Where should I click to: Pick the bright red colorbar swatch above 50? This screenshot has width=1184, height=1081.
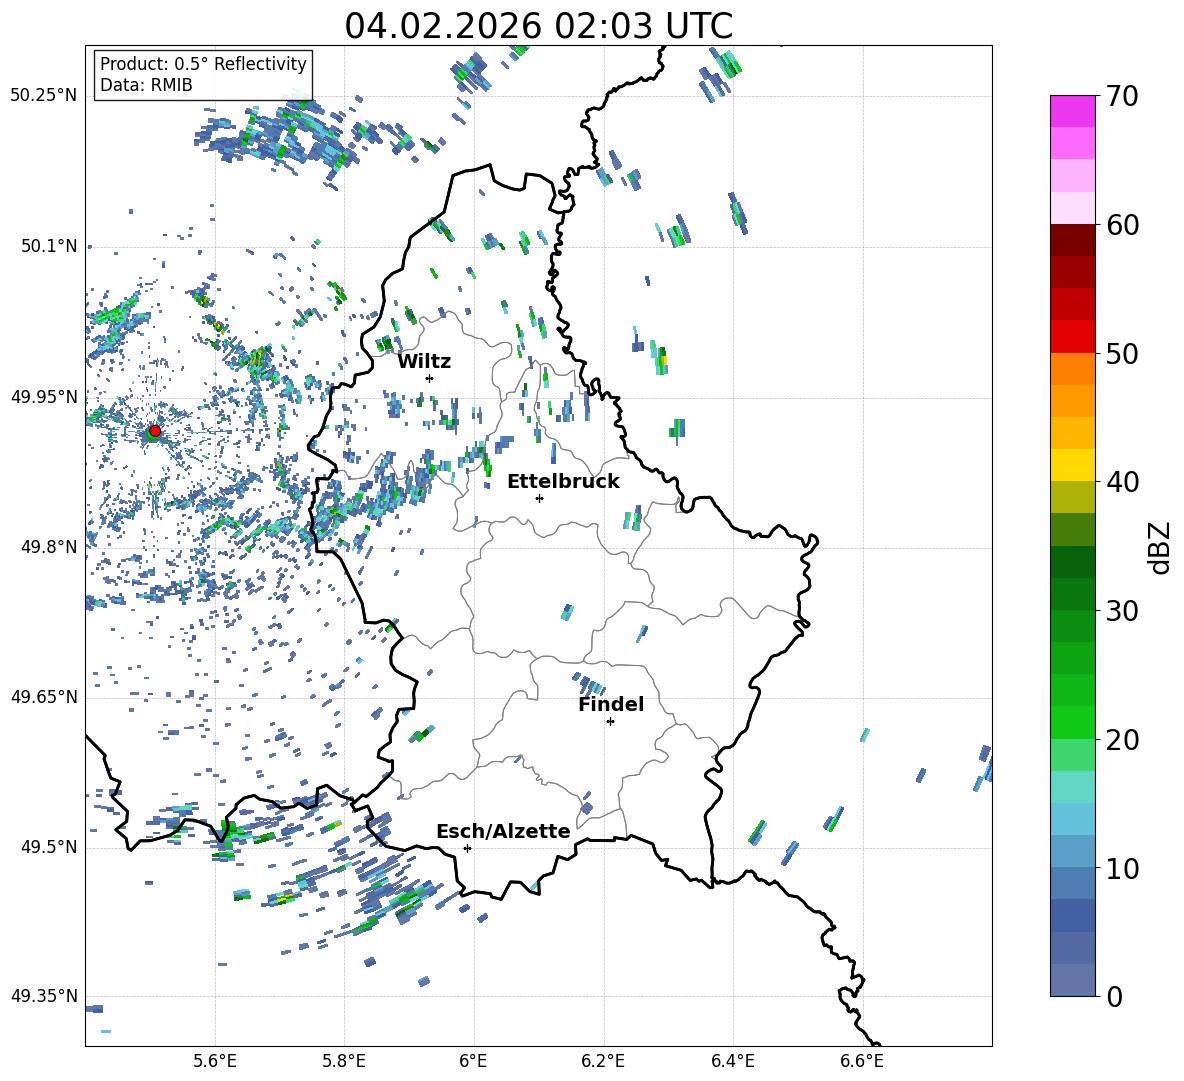(x=1073, y=336)
